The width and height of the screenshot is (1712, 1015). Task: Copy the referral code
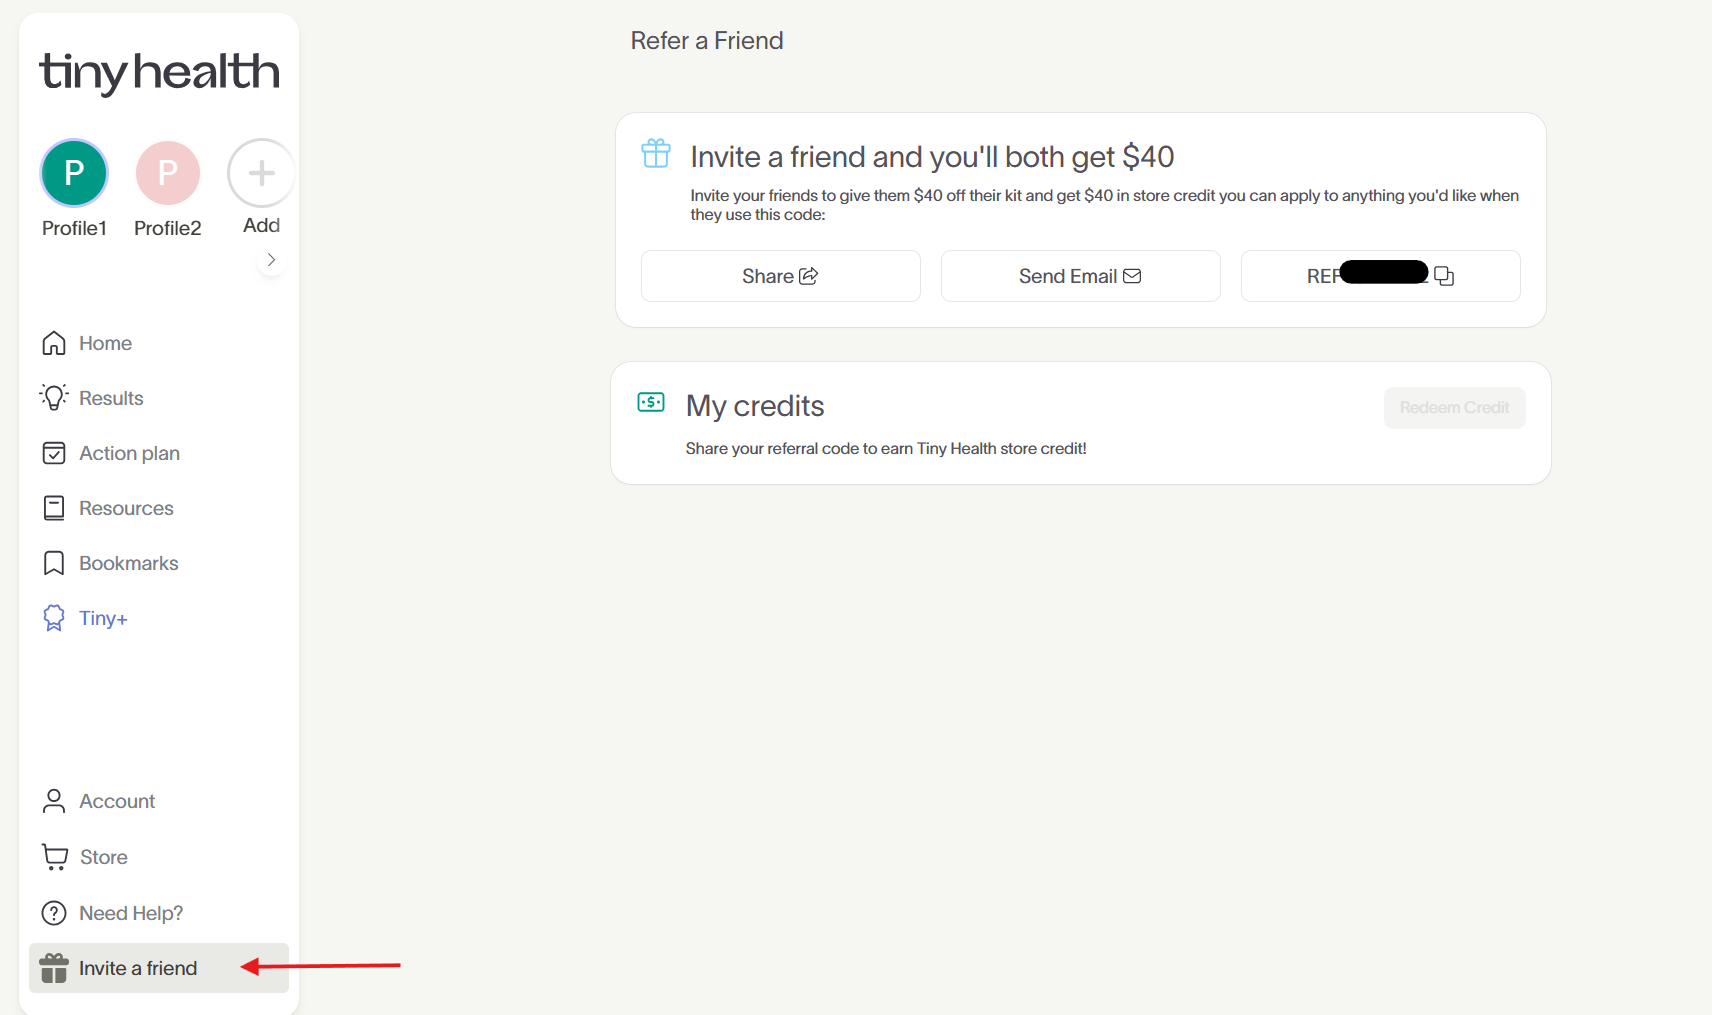(1445, 275)
